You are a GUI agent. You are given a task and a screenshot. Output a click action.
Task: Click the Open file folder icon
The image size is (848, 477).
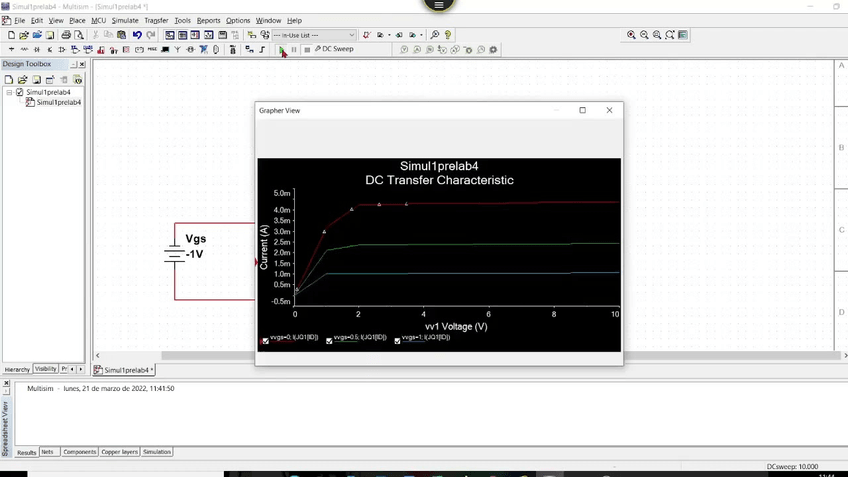click(23, 35)
